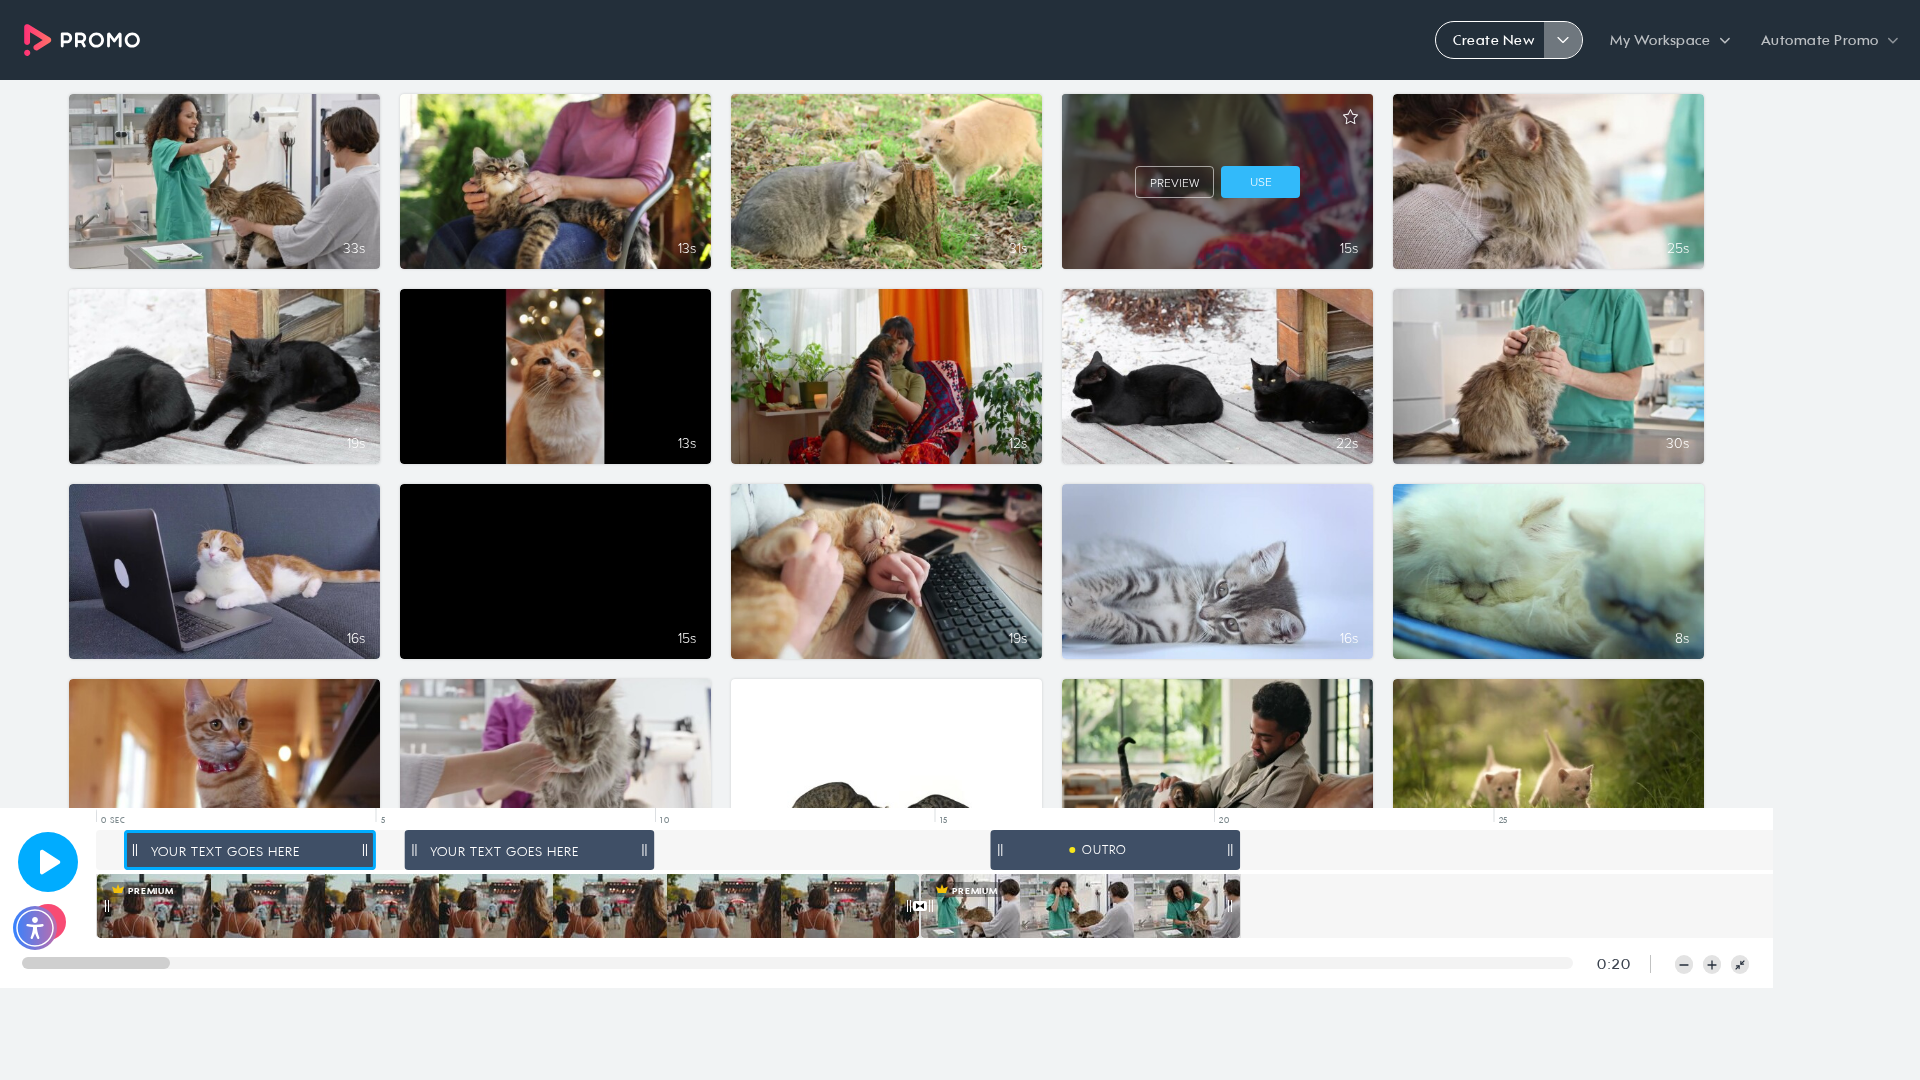This screenshot has height=1080, width=1920.
Task: Choose the 16s cat beside laptop video
Action: pyautogui.click(x=224, y=571)
